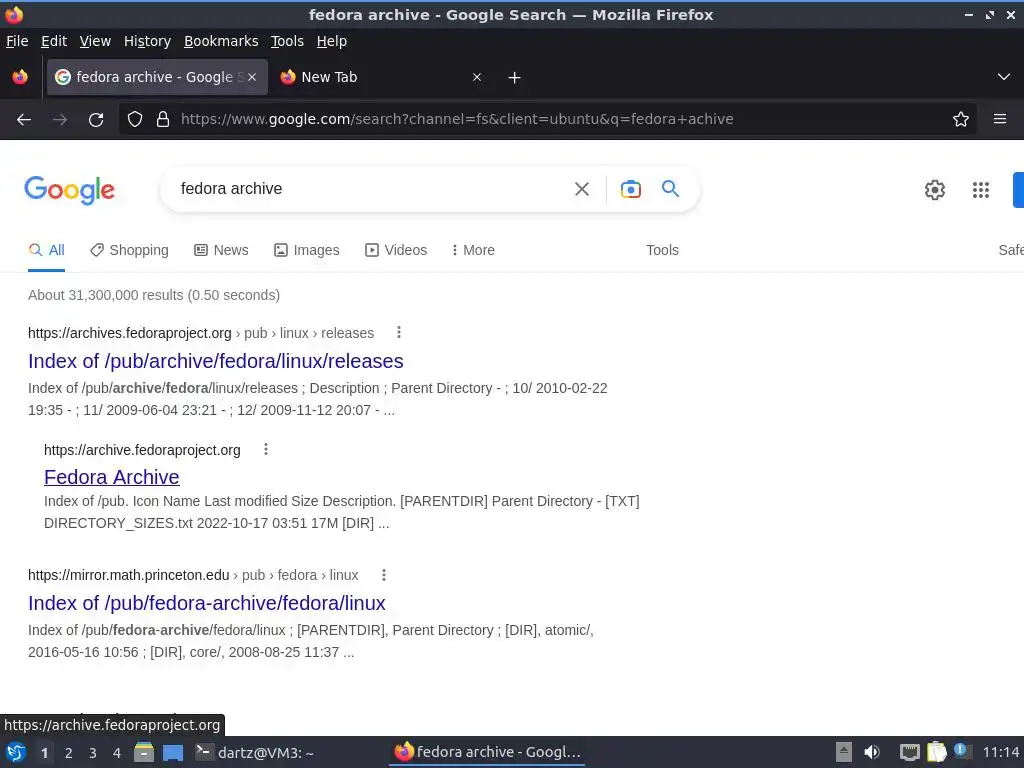This screenshot has height=768, width=1024.
Task: Bookmark this page with the star icon
Action: (961, 119)
